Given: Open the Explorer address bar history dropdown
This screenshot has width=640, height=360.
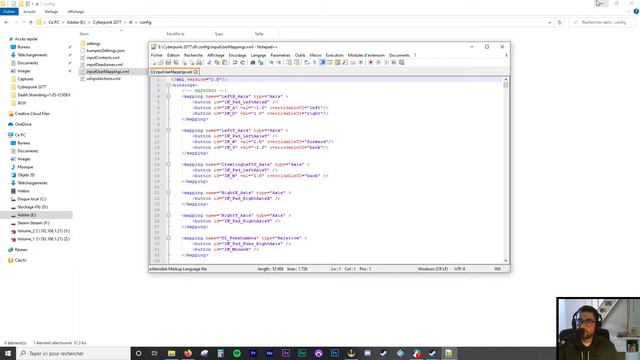Looking at the screenshot, I should 549,22.
